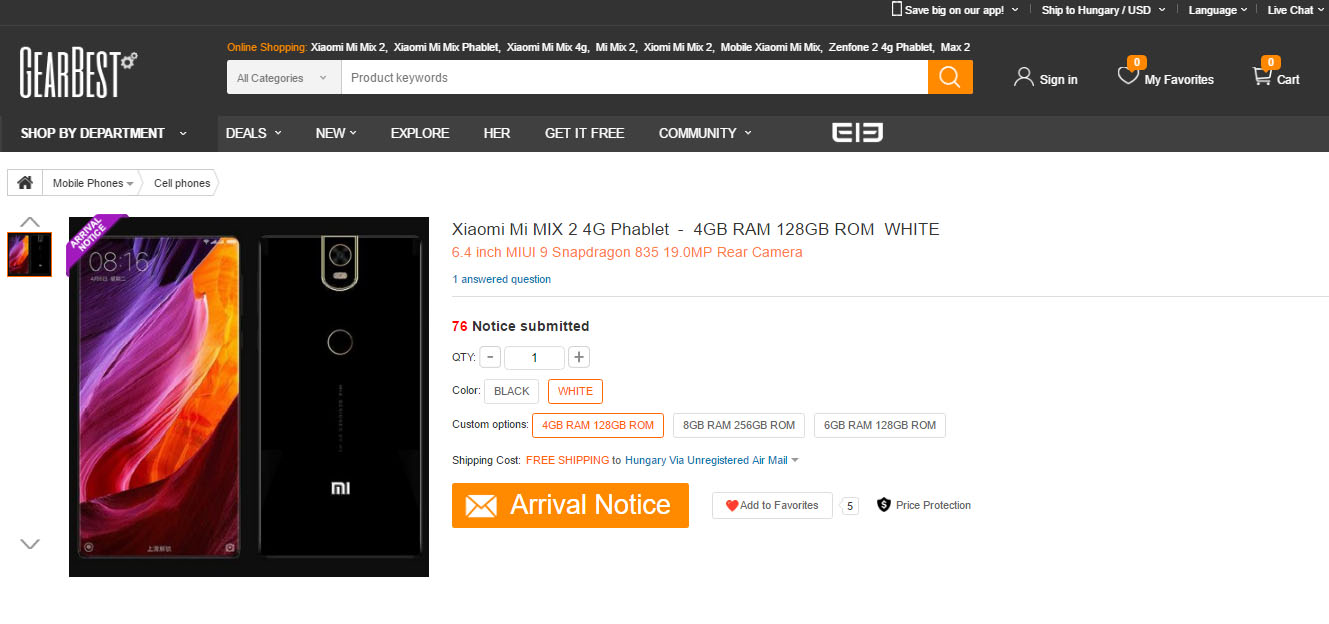This screenshot has width=1329, height=624.
Task: Choose the 6GB RAM 128GB ROM option
Action: coord(880,425)
